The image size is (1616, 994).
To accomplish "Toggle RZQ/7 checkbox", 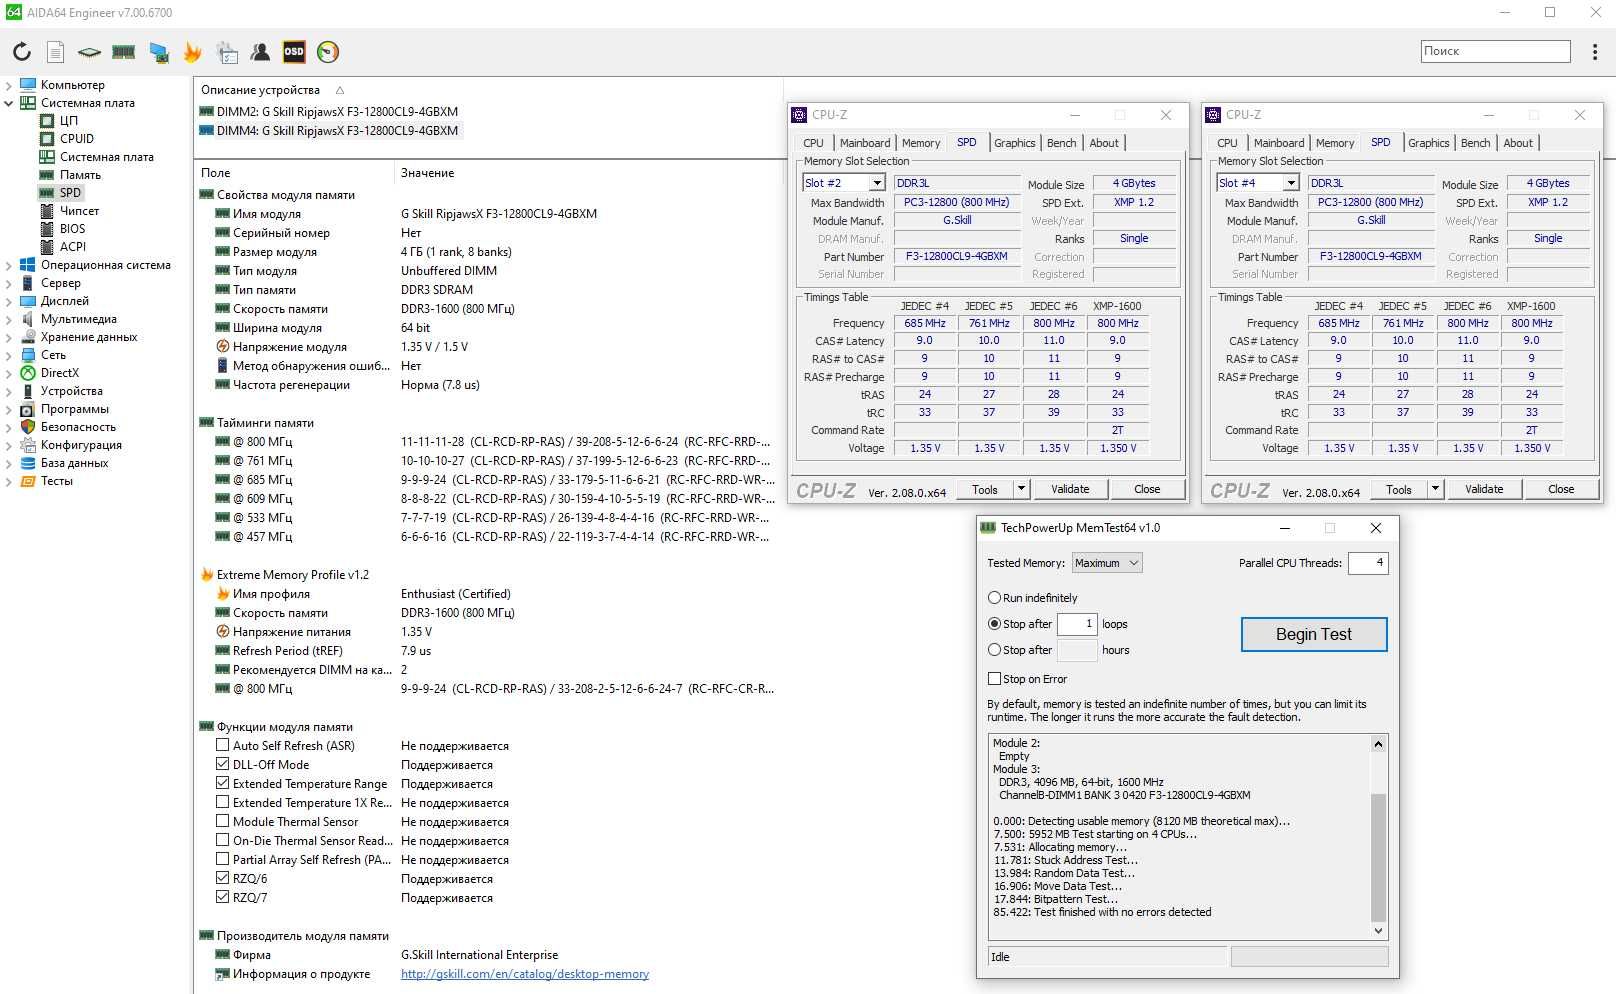I will [223, 898].
